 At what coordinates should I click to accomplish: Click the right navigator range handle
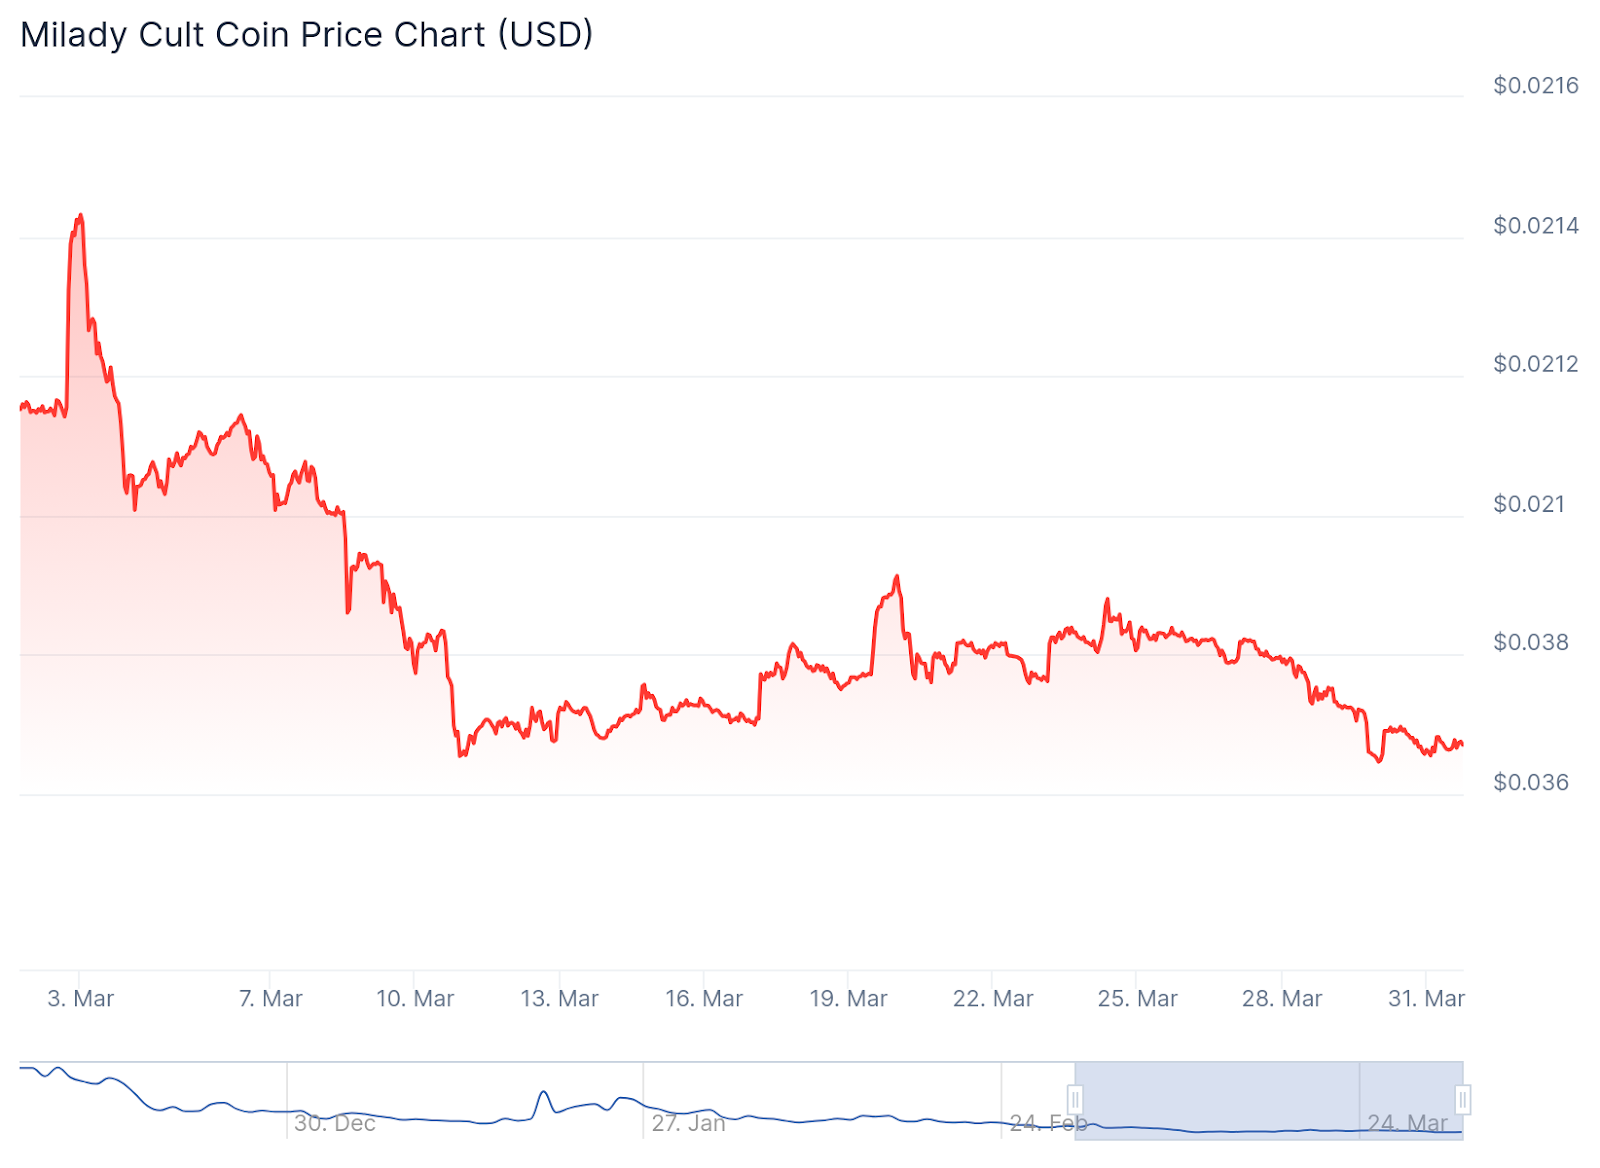(1462, 1100)
